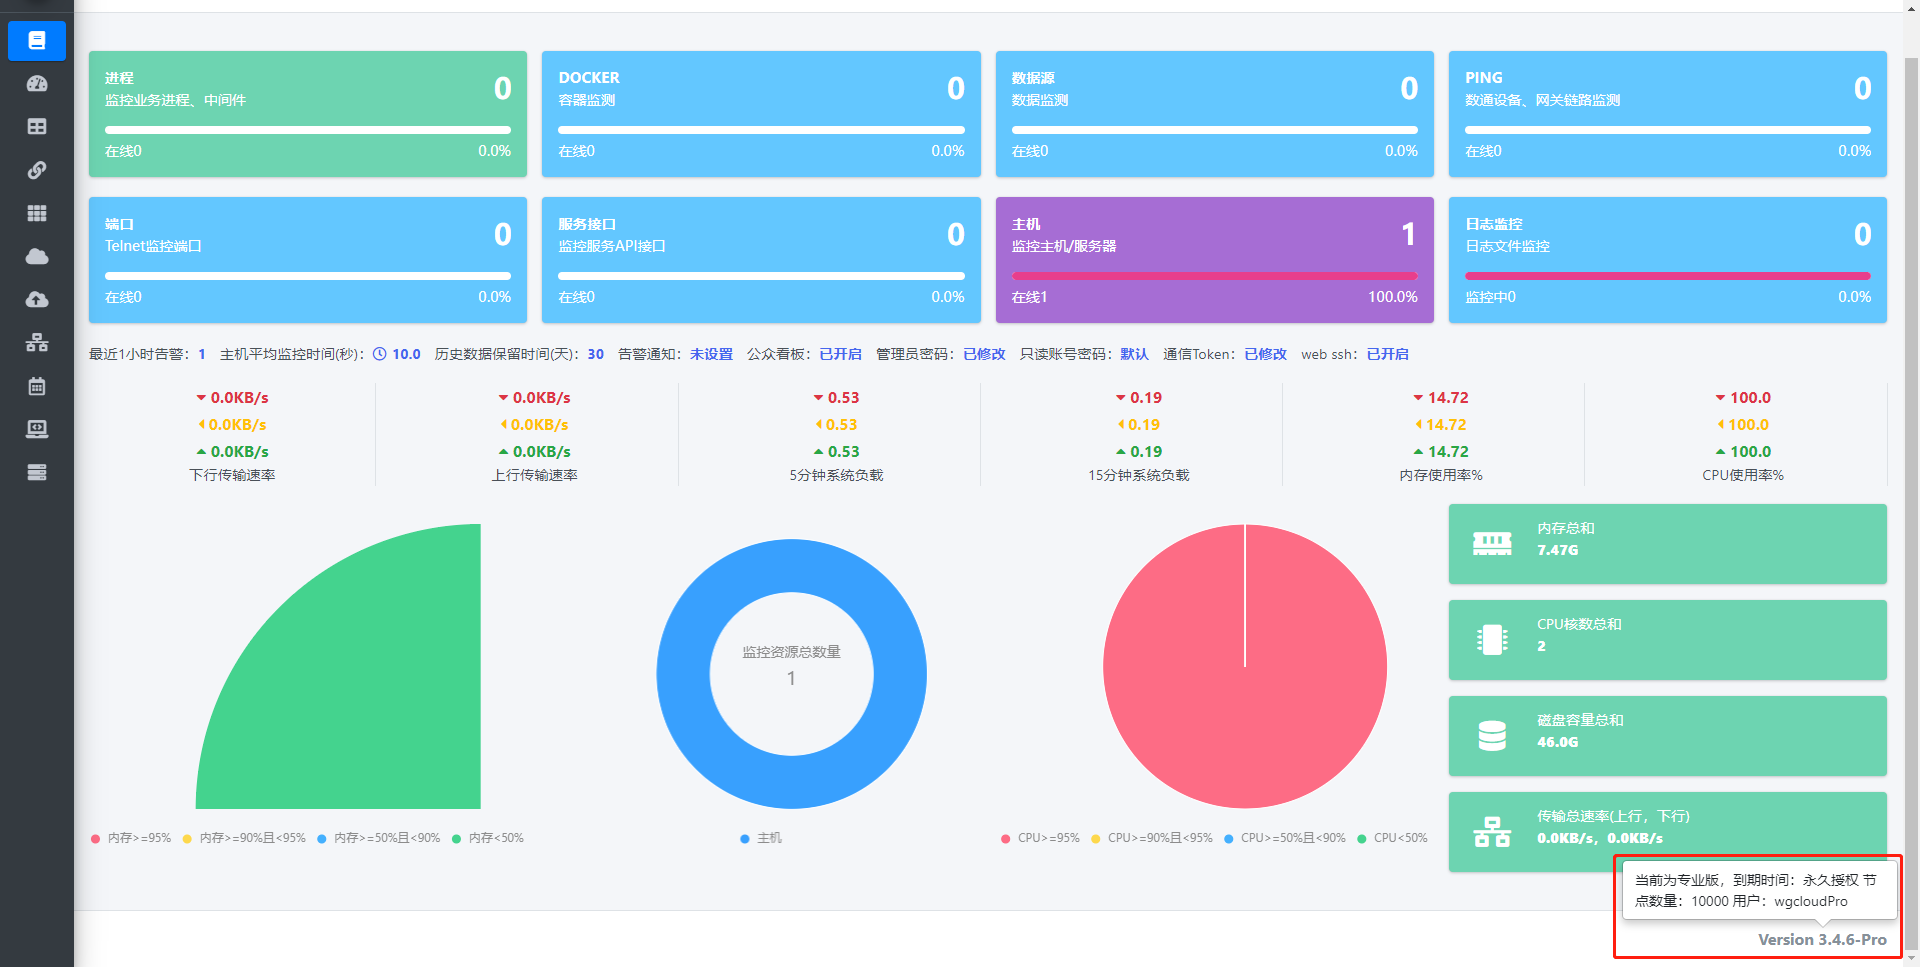
Task: Click the 10.0 average monitoring time link
Action: point(406,354)
